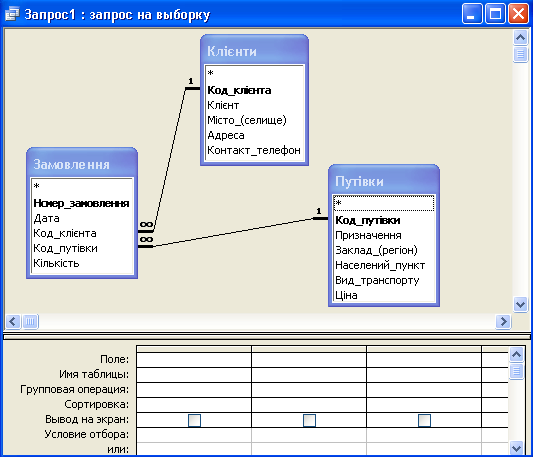Click the tables pane vertical scrollbar thumb
Viewport: 533px width, 457px height.
click(x=520, y=54)
